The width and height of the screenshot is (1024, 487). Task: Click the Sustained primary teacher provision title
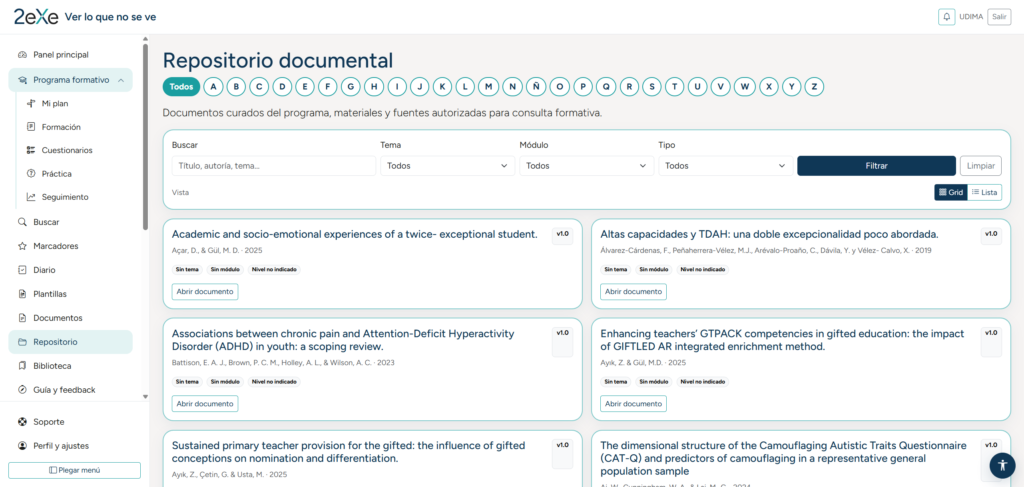348,452
